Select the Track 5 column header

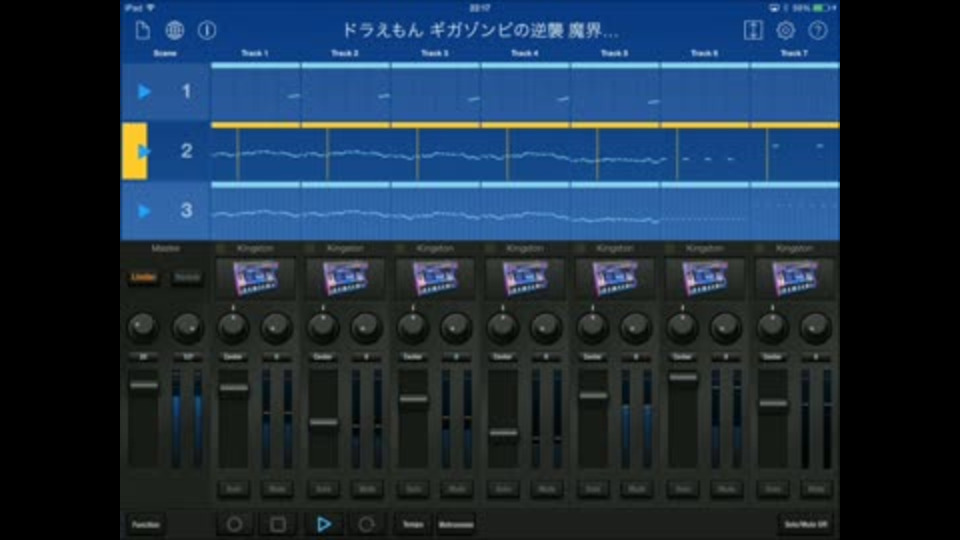pyautogui.click(x=615, y=53)
